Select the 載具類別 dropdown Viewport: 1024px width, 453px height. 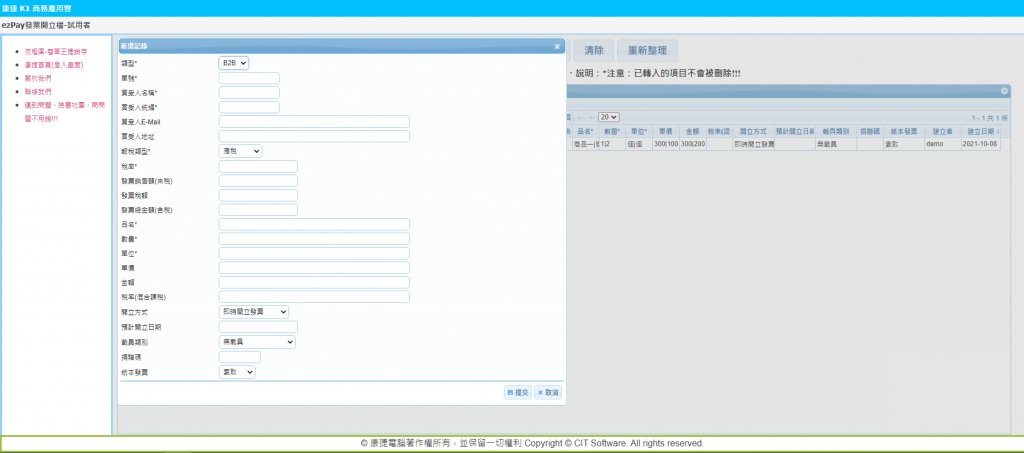pos(257,342)
